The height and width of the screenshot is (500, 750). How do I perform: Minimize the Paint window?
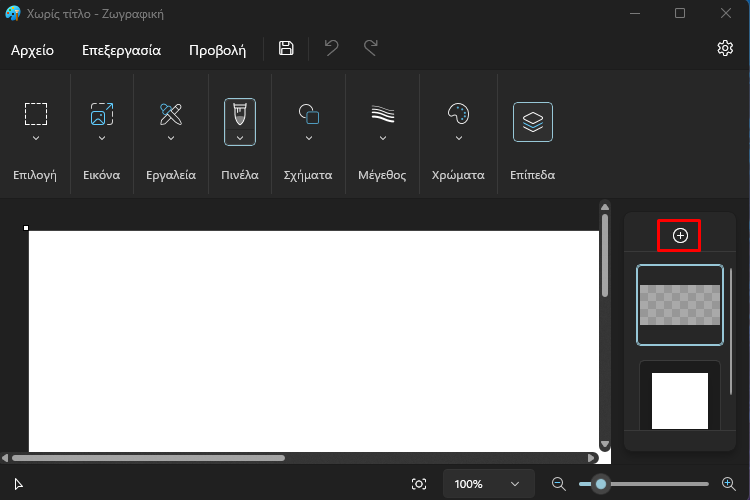[x=635, y=13]
